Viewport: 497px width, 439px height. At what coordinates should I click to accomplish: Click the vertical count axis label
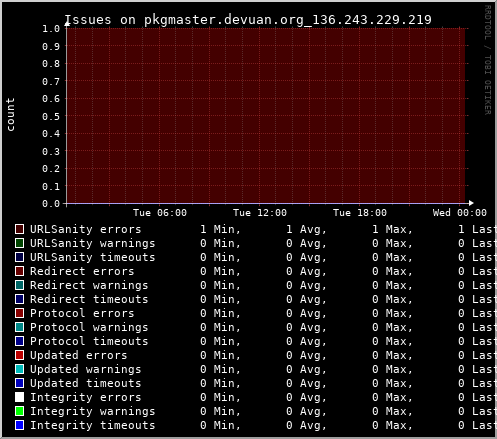point(10,114)
